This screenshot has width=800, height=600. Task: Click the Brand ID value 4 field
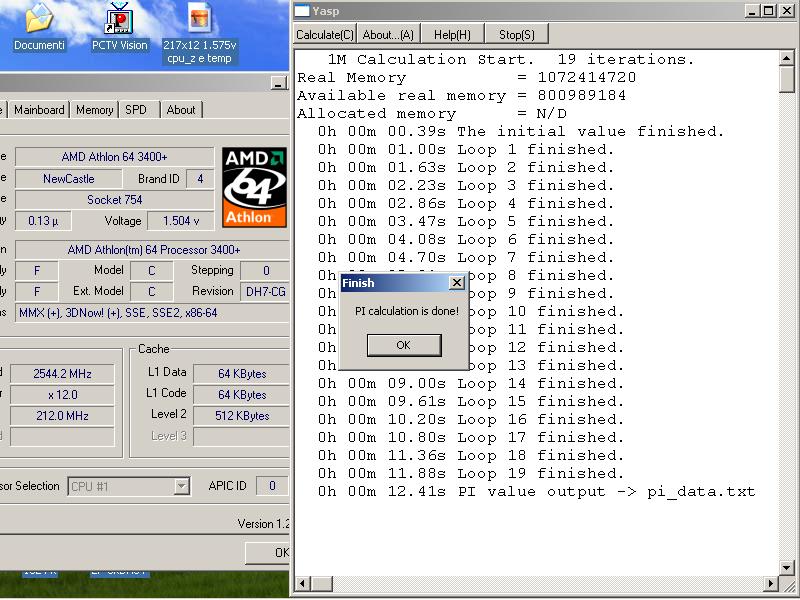click(200, 179)
